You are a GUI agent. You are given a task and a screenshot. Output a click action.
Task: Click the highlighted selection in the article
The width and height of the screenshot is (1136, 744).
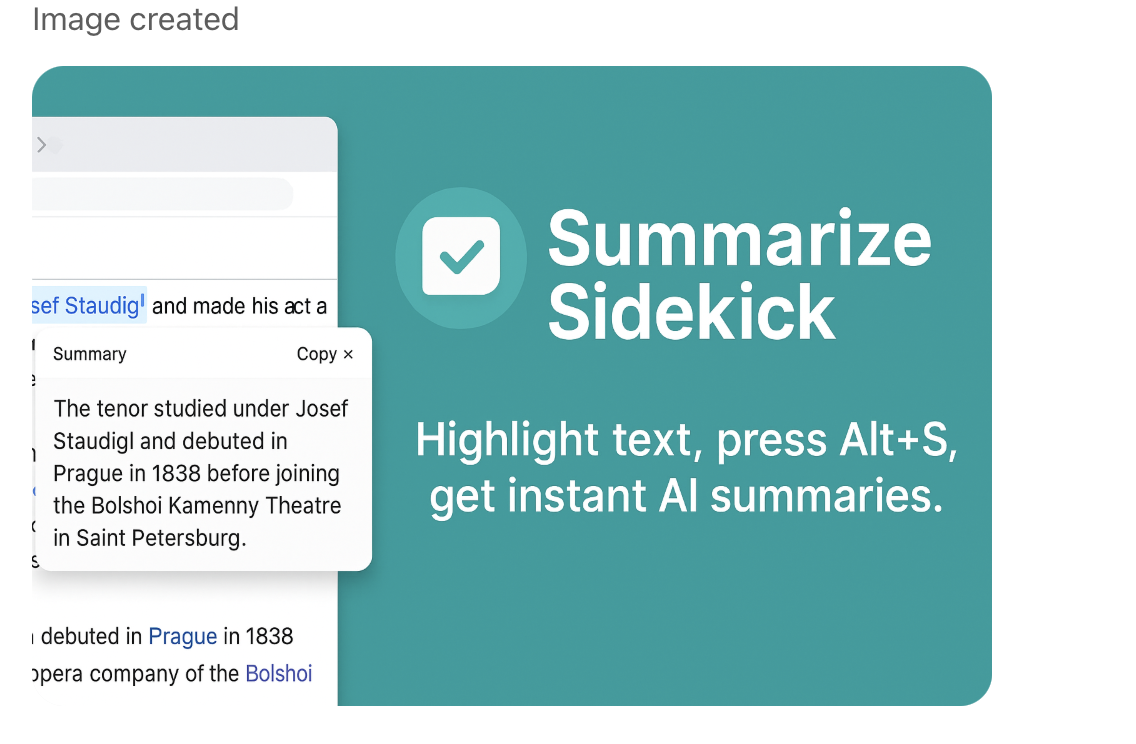[88, 305]
